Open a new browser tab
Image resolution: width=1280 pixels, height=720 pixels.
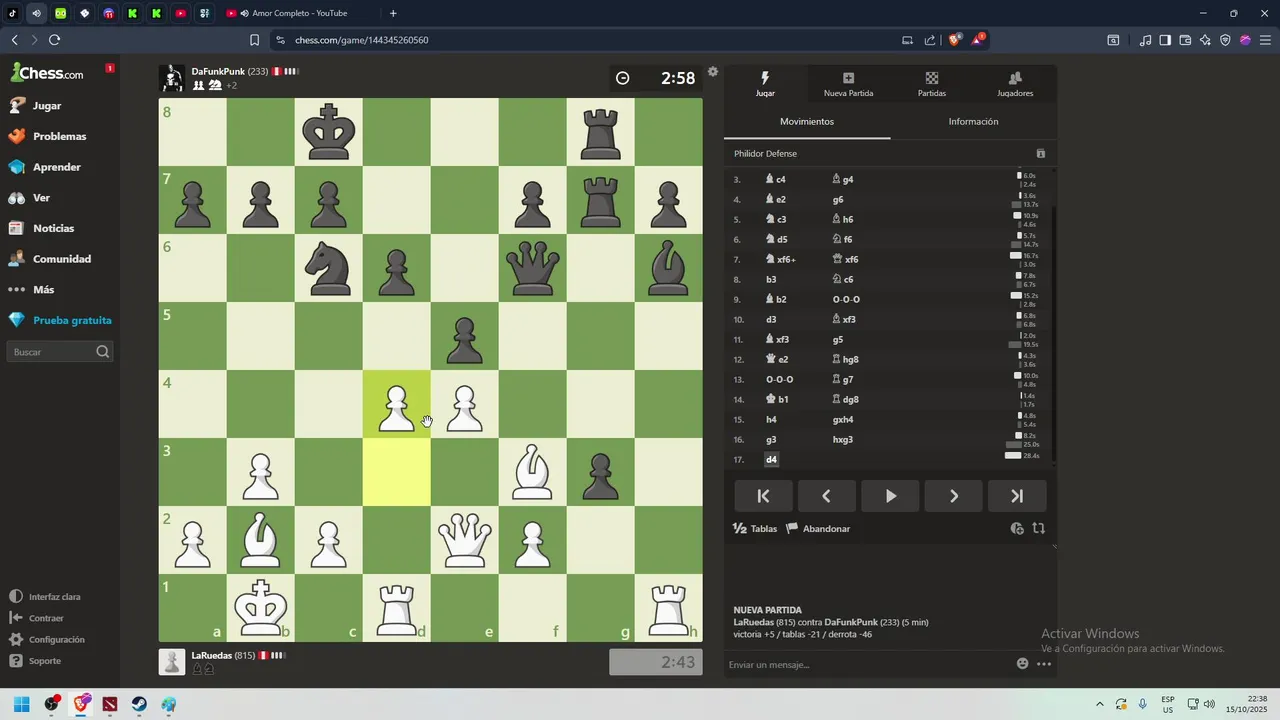[x=393, y=13]
